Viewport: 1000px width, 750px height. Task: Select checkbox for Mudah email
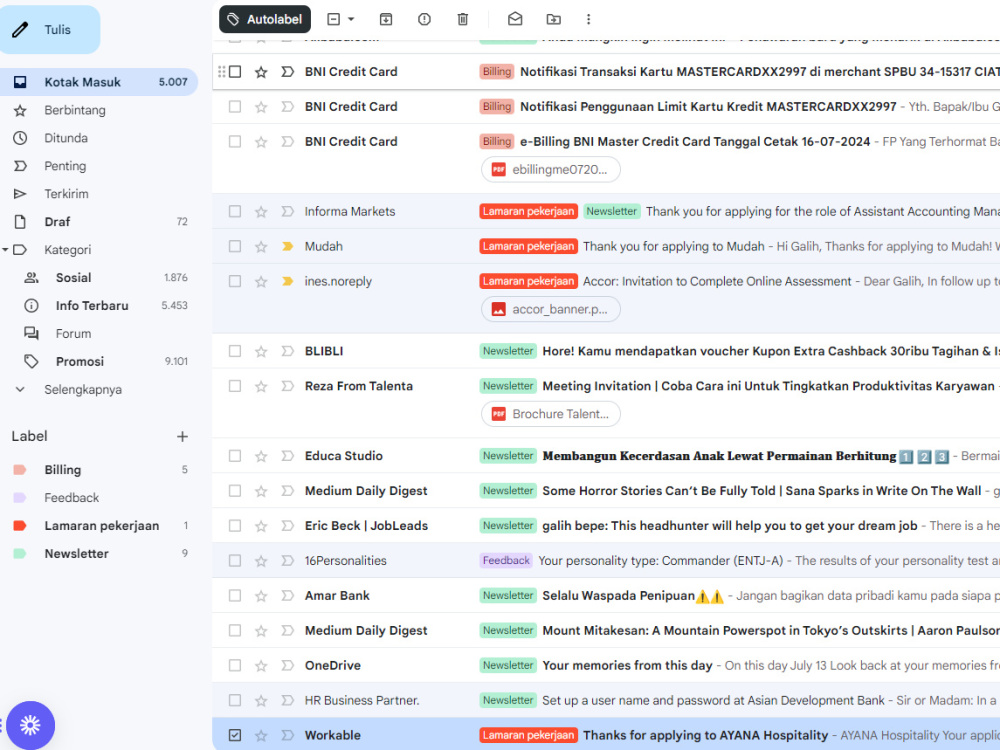[x=235, y=246]
